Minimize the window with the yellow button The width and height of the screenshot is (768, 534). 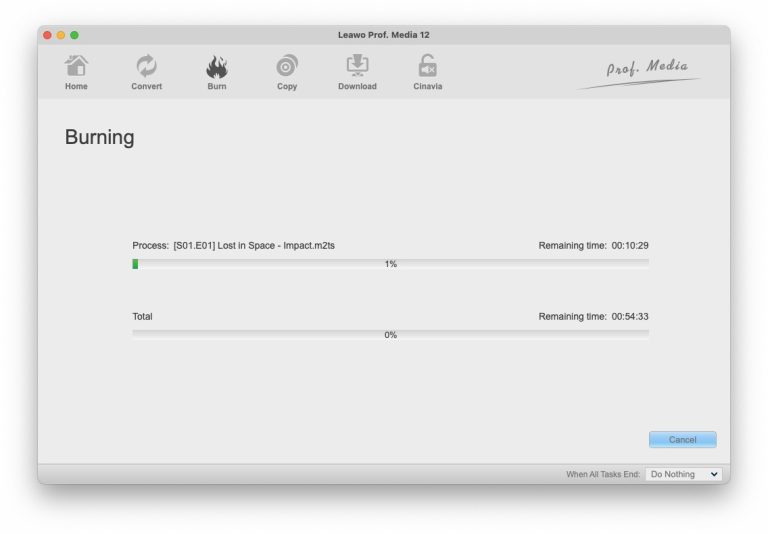[x=60, y=35]
